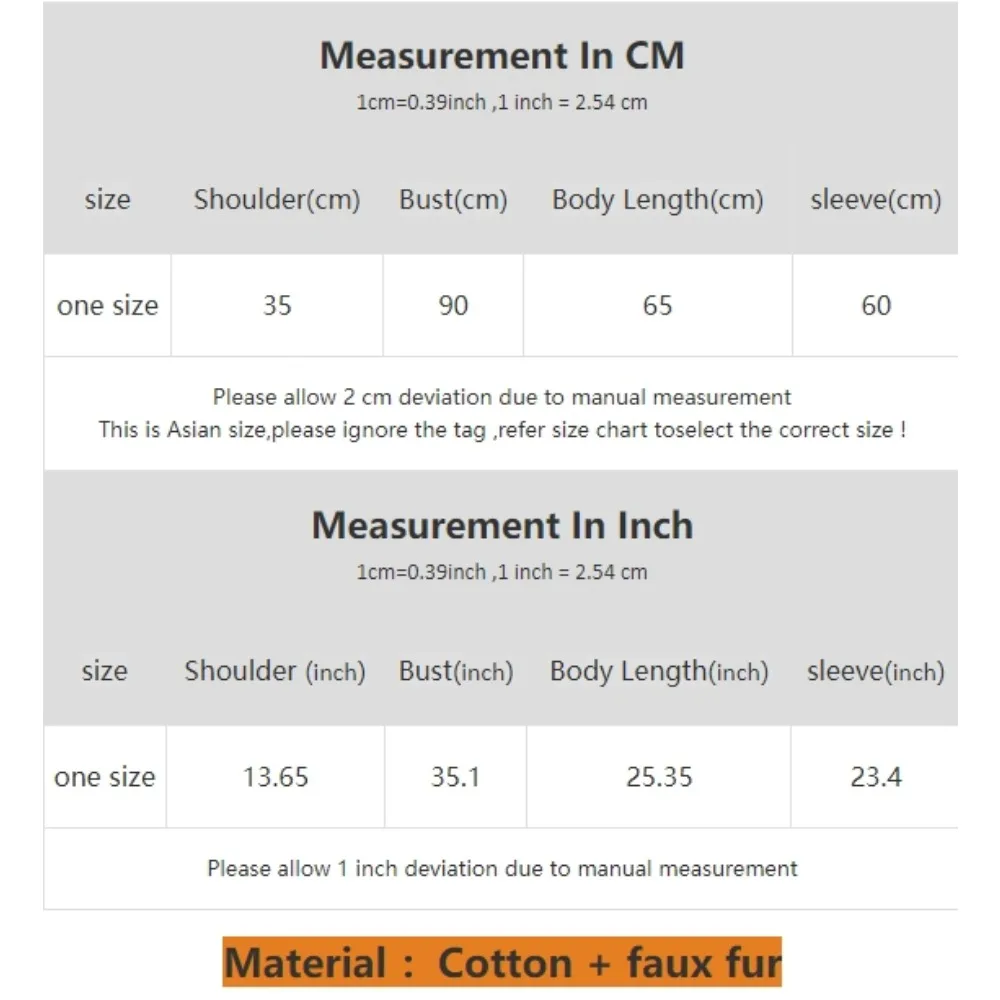Click the Body Length(cm) column header
This screenshot has height=1000, width=1000.
click(658, 200)
